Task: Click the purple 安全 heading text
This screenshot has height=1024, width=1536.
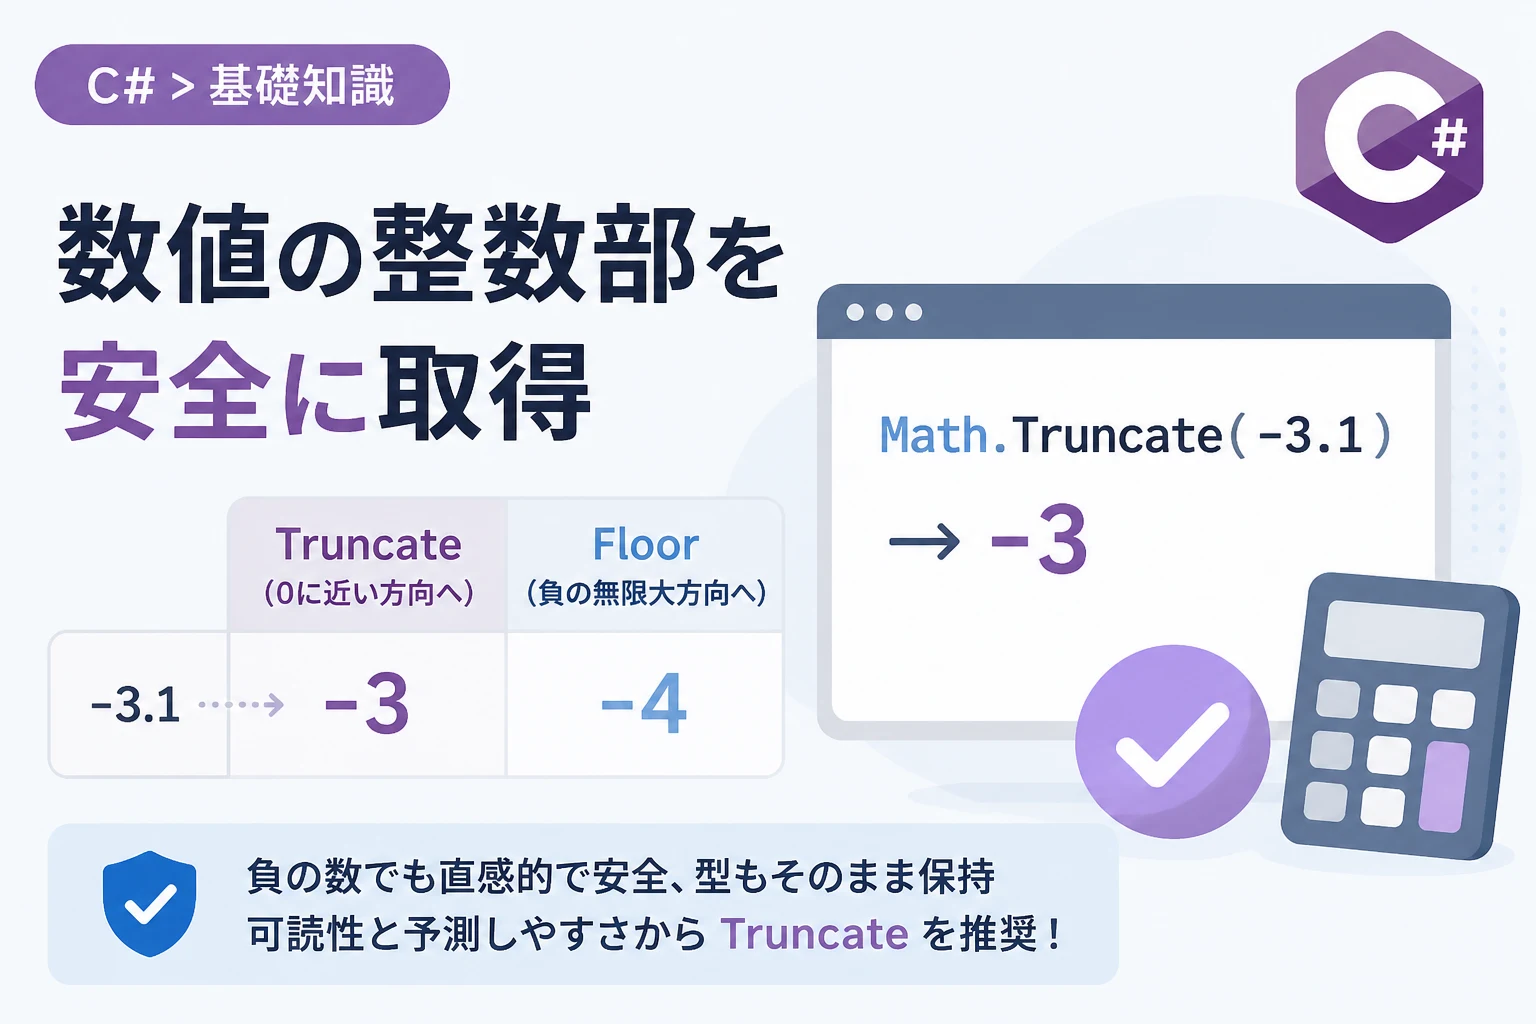Action: [x=166, y=391]
